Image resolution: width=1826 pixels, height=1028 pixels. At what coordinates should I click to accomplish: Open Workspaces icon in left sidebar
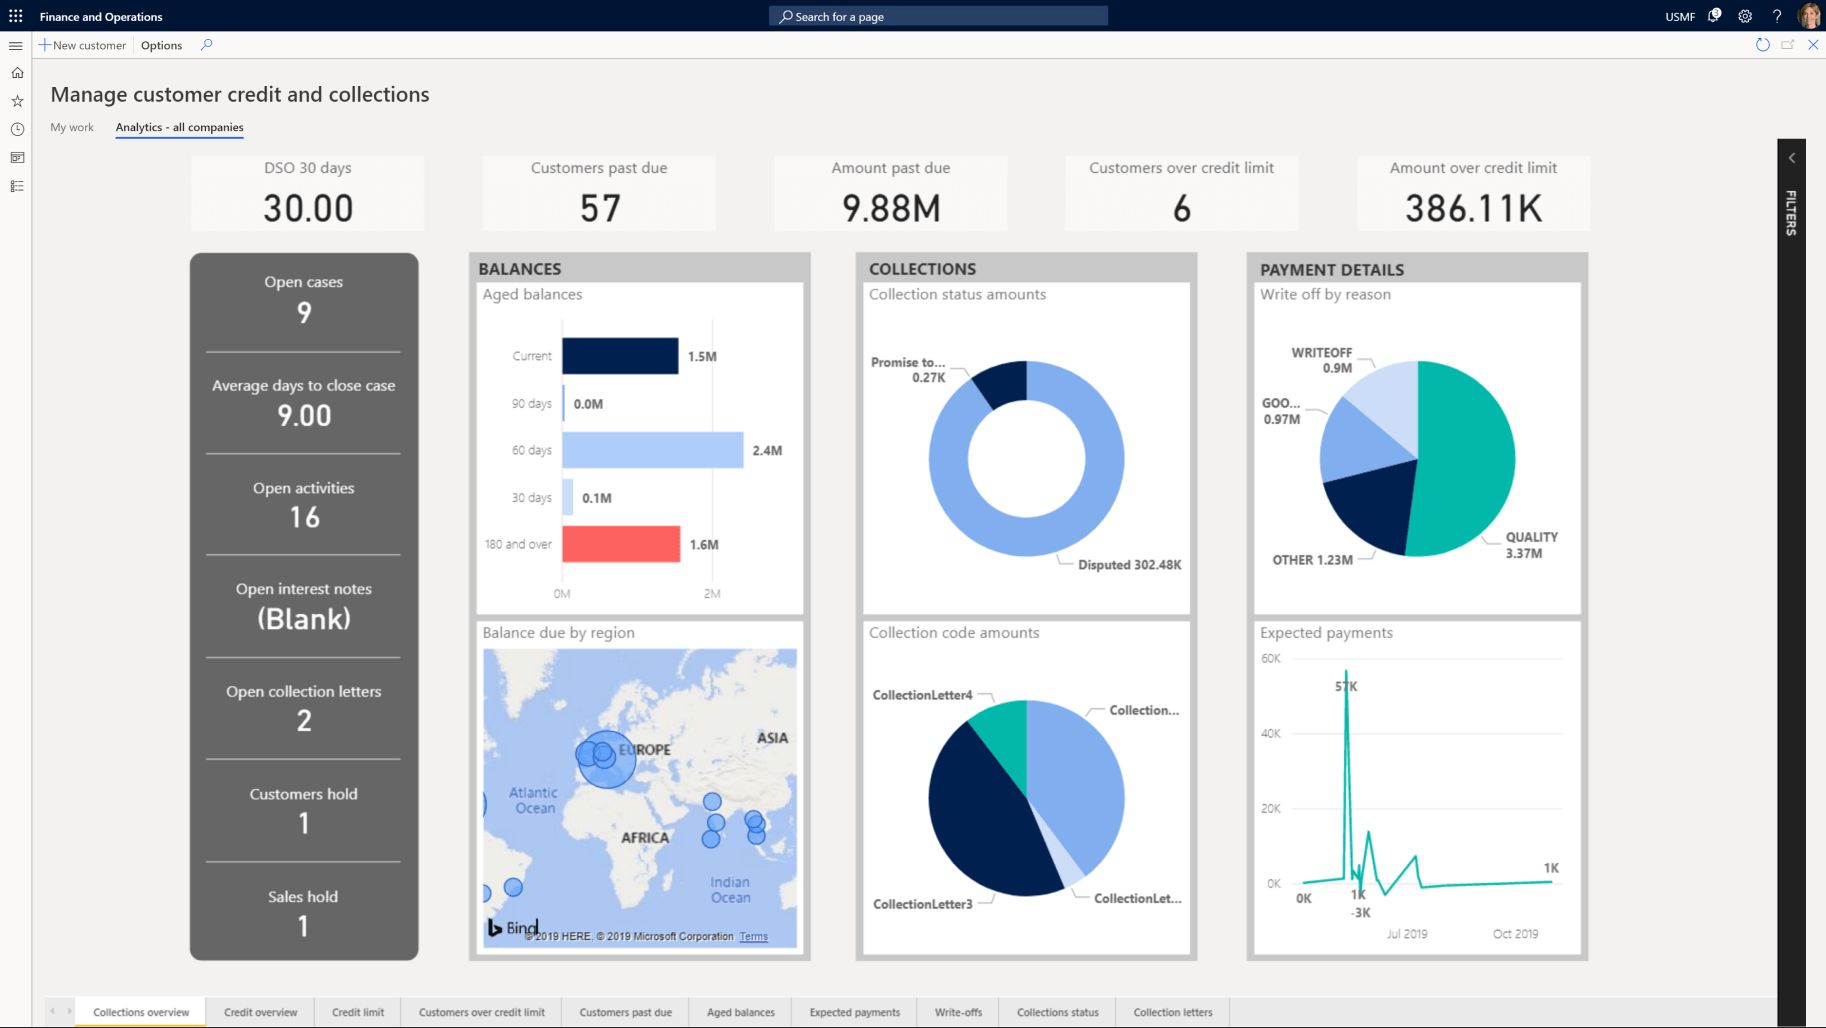coord(17,158)
